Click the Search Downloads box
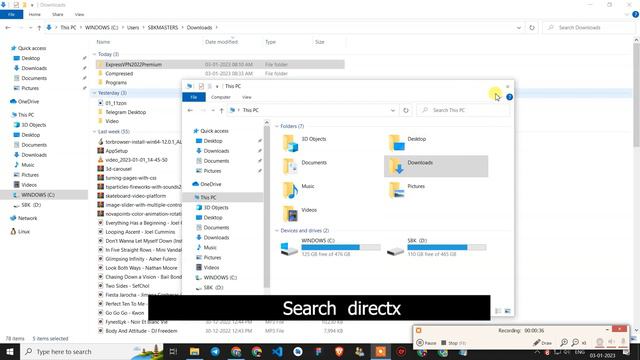 [590, 28]
